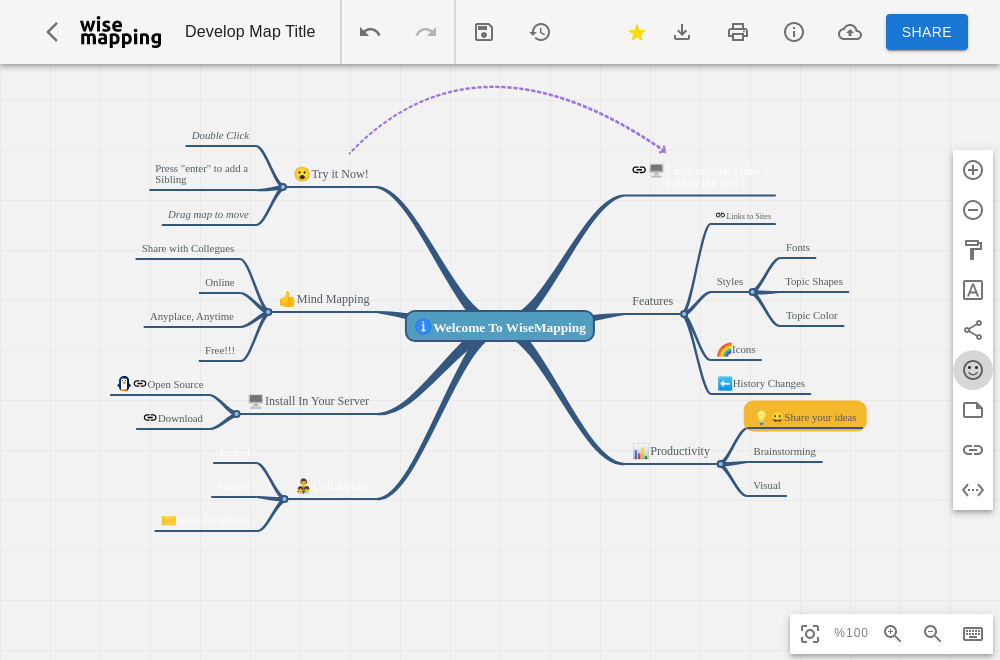Viewport: 1000px width, 660px height.
Task: Select the Share with Collegues subtopic
Action: click(x=188, y=249)
